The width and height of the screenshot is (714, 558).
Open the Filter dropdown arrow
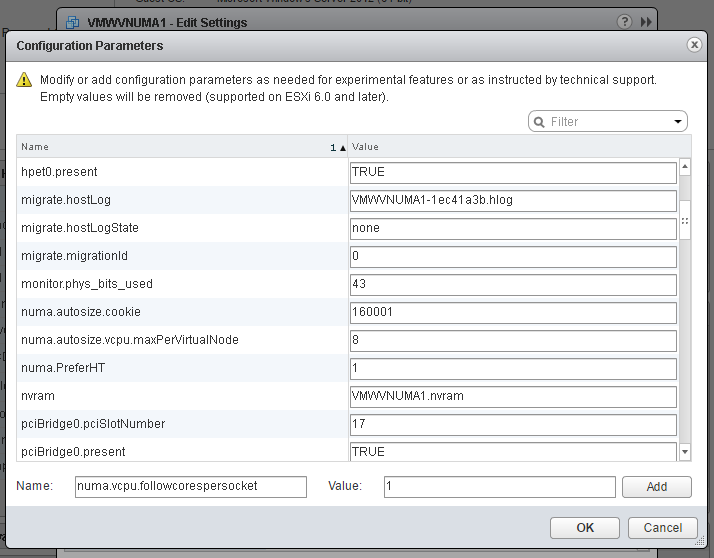[678, 122]
